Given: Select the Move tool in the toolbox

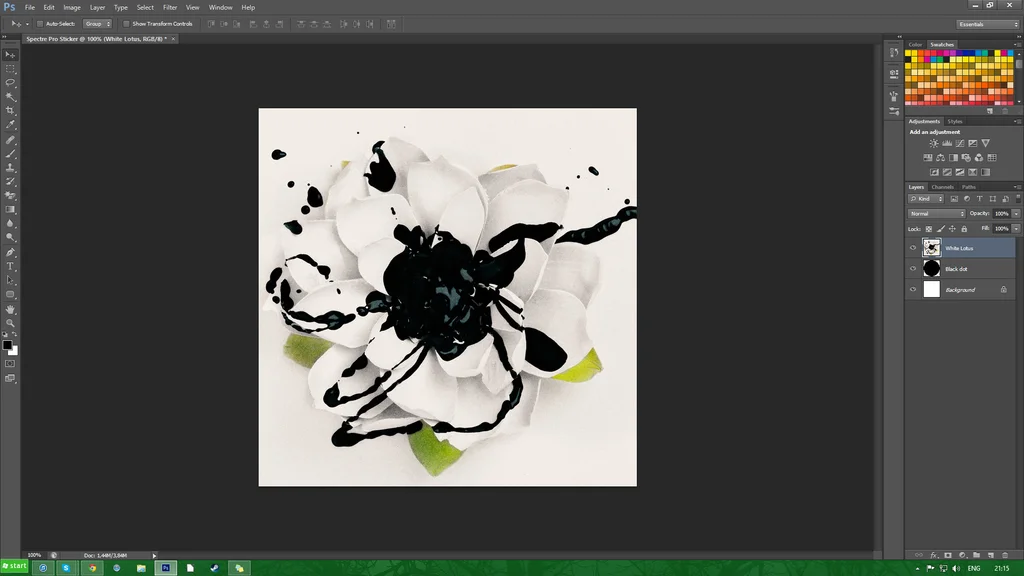Looking at the screenshot, I should (x=10, y=55).
